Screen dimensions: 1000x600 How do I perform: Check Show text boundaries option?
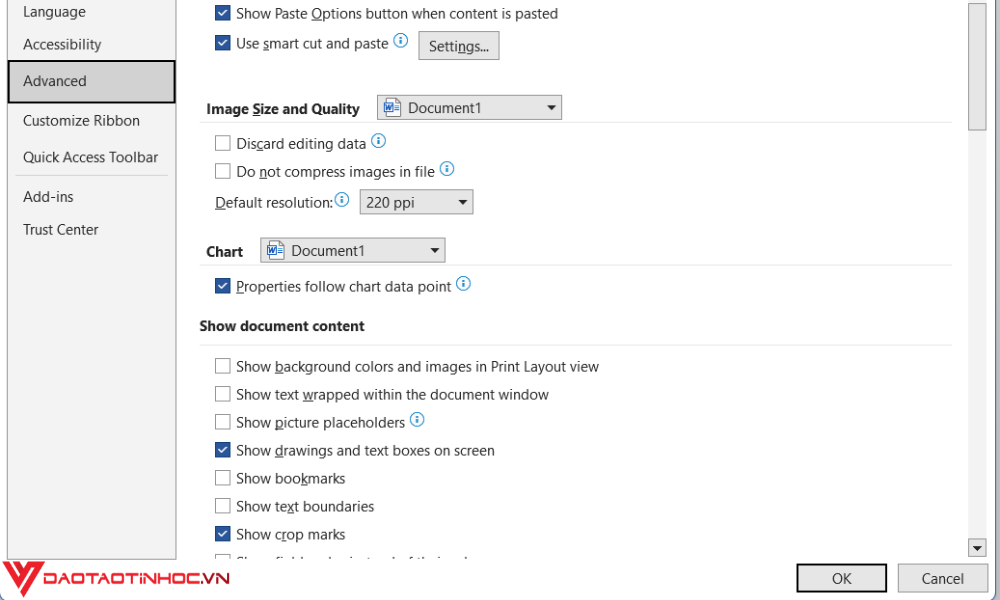(x=222, y=507)
